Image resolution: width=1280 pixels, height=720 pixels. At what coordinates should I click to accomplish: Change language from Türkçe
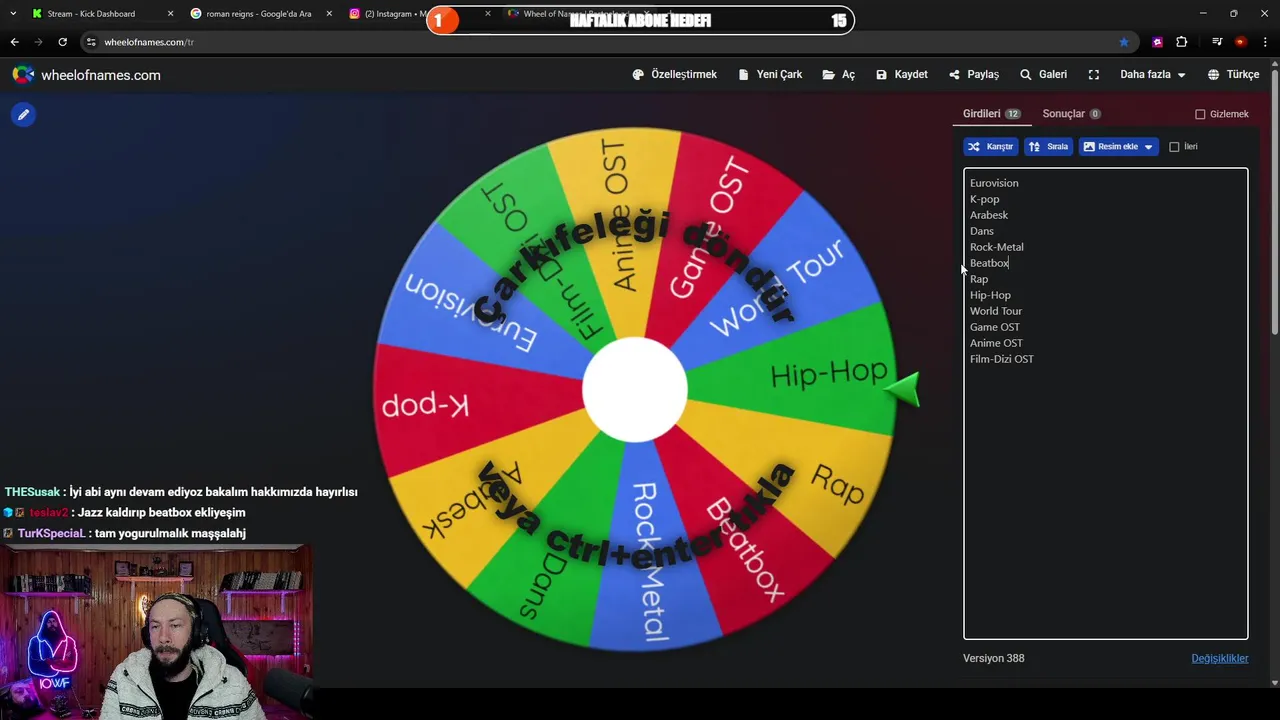[1233, 75]
